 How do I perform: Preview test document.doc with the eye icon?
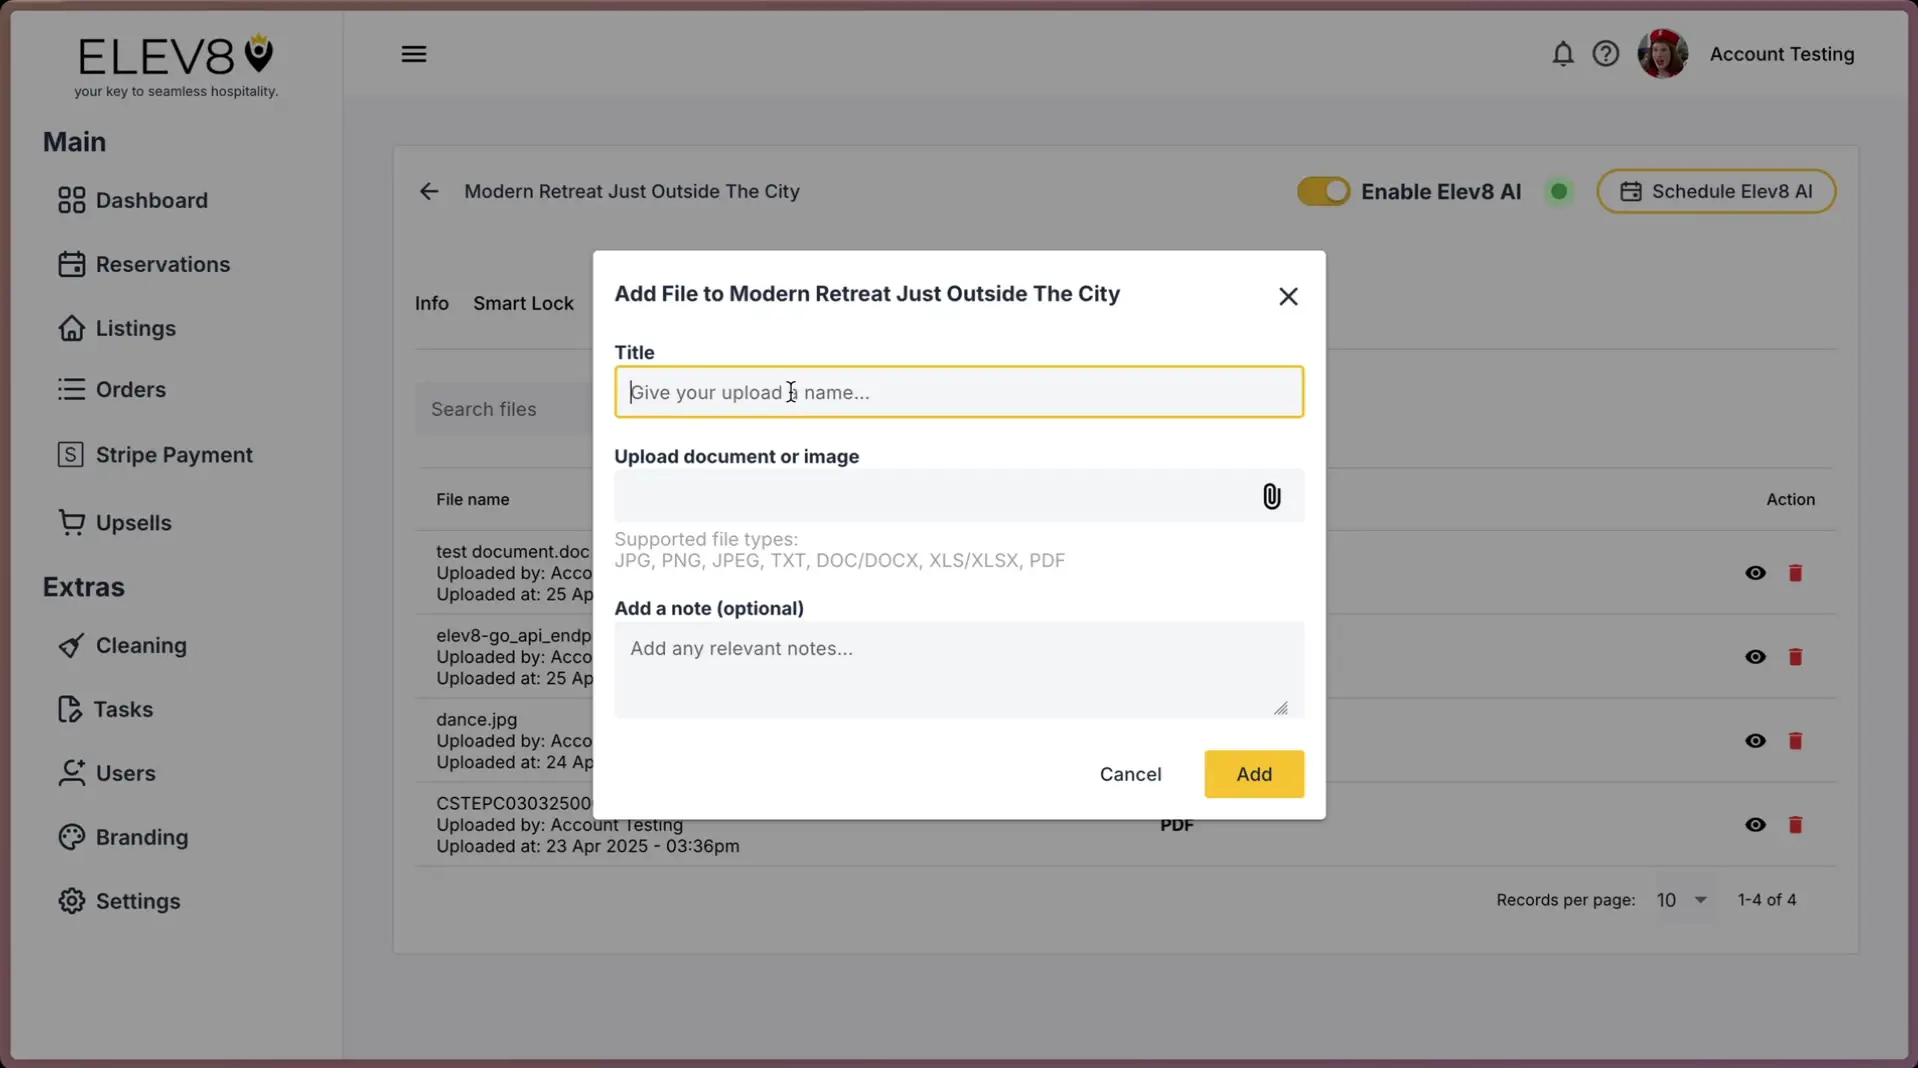pyautogui.click(x=1756, y=573)
